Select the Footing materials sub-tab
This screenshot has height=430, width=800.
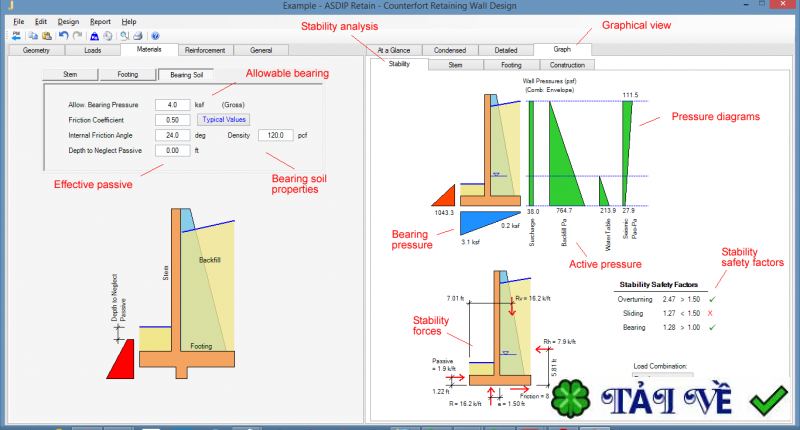(x=128, y=74)
